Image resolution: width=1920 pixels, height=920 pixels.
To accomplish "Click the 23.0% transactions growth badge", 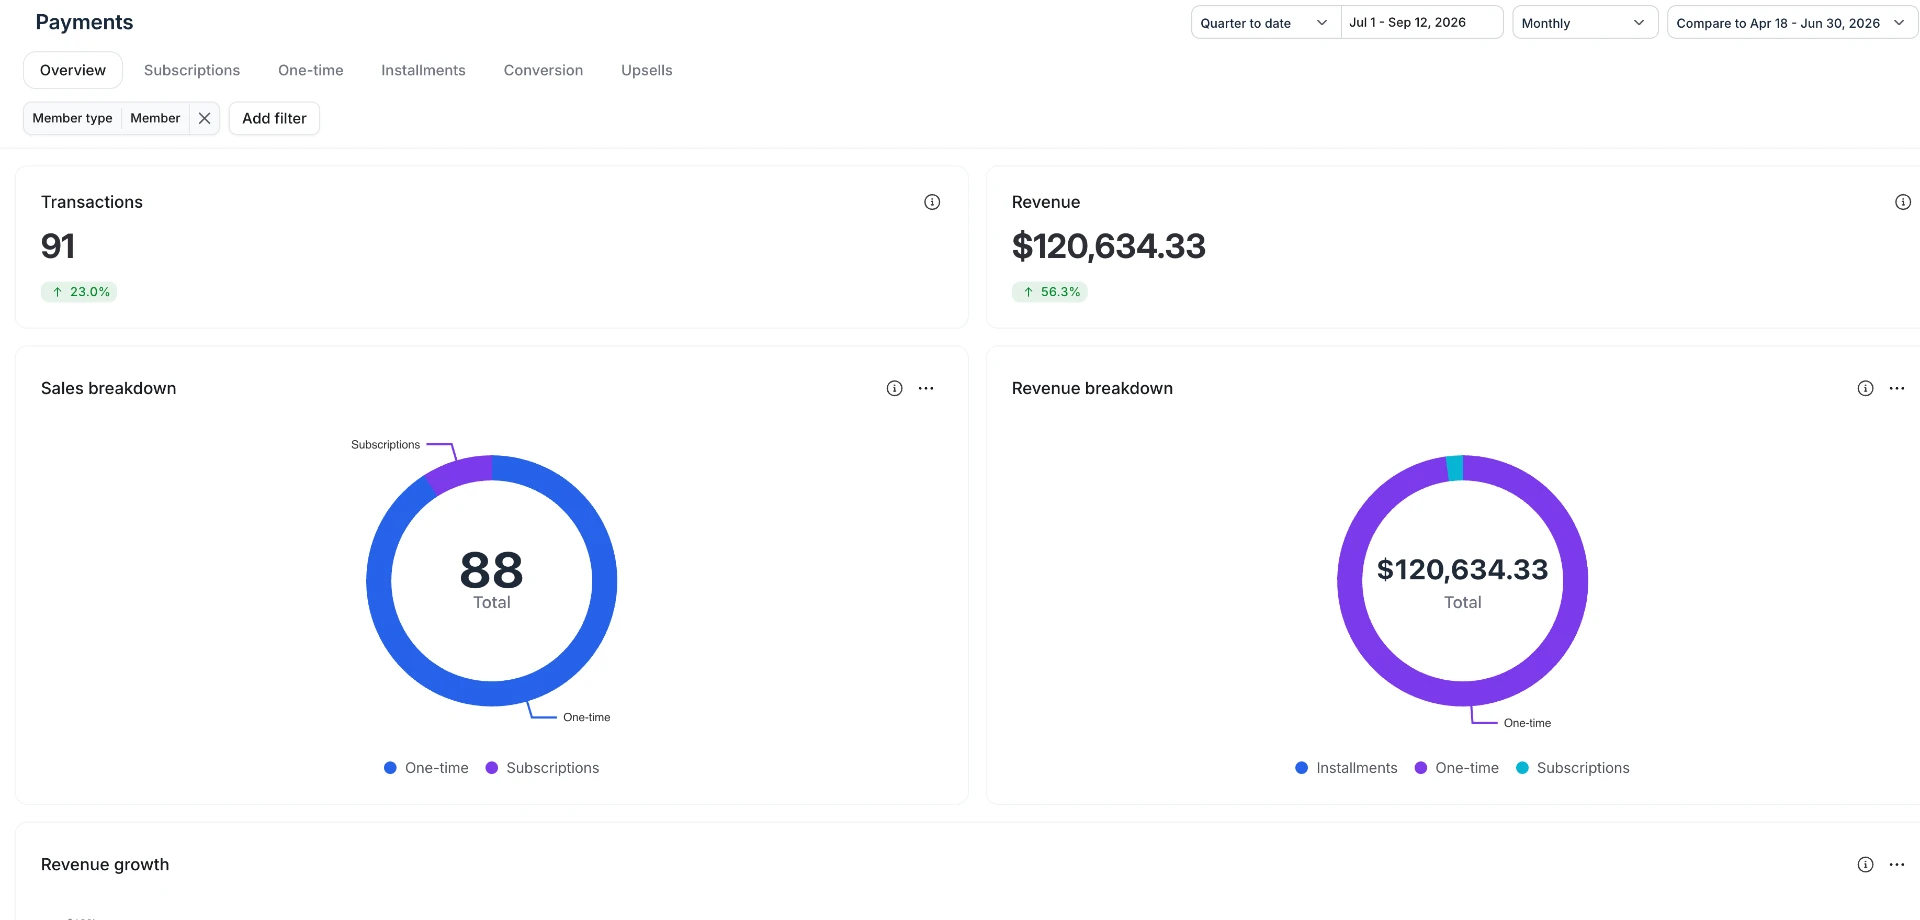I will click(x=79, y=292).
